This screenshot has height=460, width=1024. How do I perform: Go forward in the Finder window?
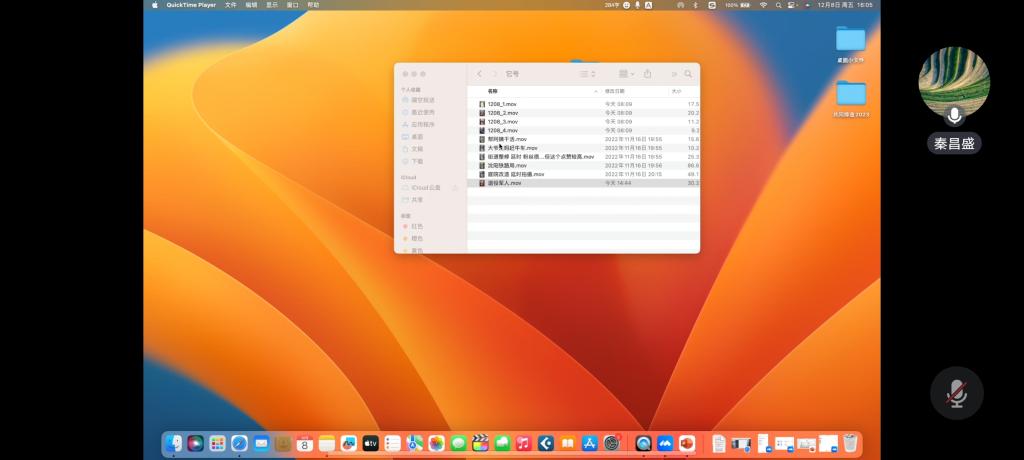click(x=494, y=74)
